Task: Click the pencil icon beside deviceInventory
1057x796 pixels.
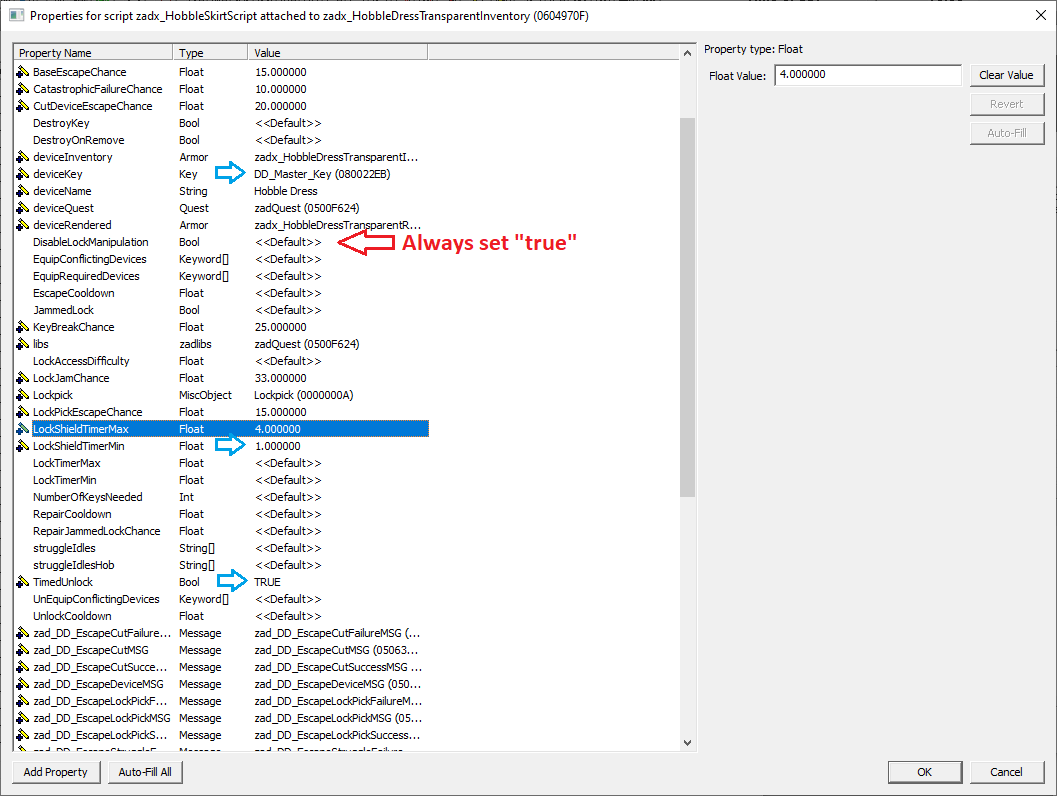Action: (22, 156)
